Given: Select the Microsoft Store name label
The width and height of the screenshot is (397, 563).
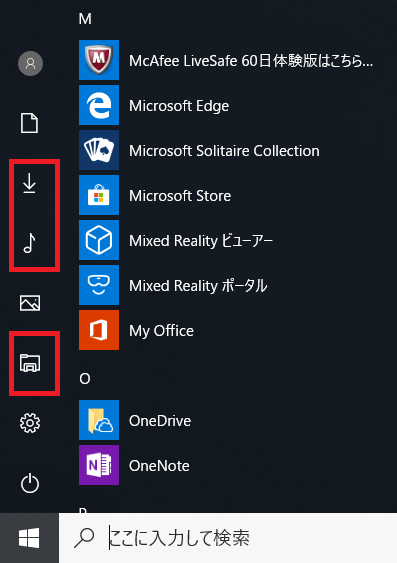Looking at the screenshot, I should (x=180, y=196).
